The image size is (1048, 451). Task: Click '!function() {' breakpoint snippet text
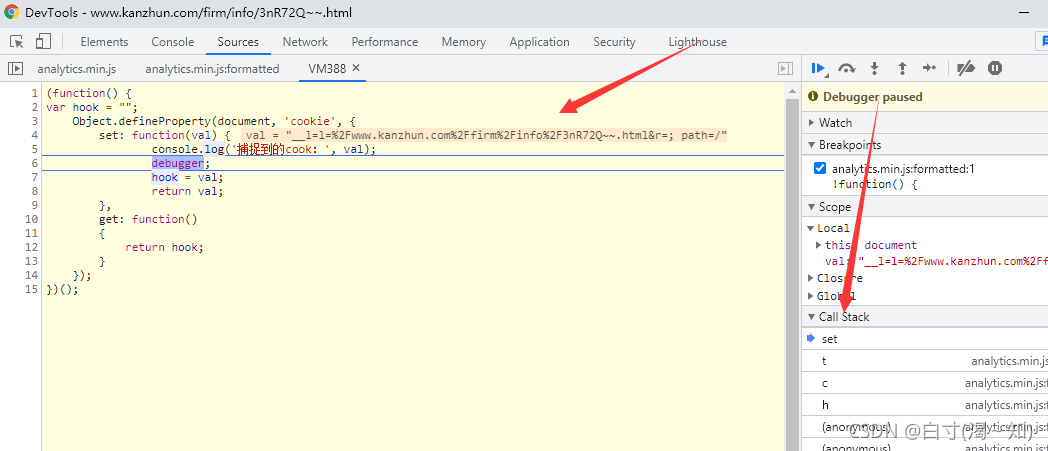tap(874, 184)
